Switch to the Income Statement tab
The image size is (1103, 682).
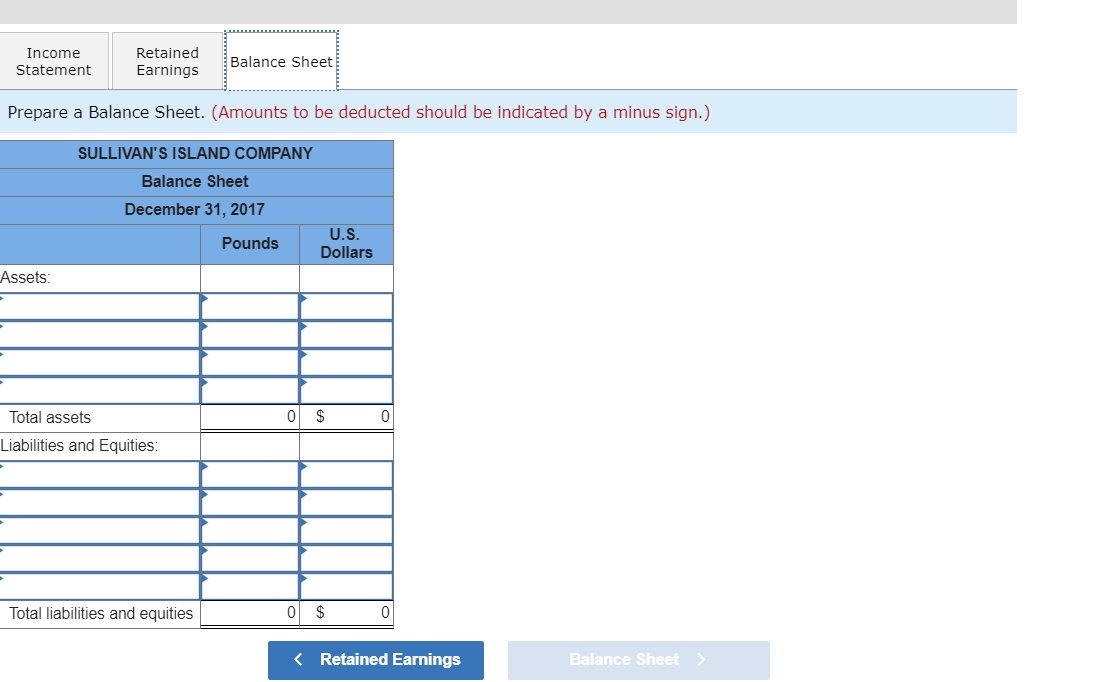click(54, 61)
